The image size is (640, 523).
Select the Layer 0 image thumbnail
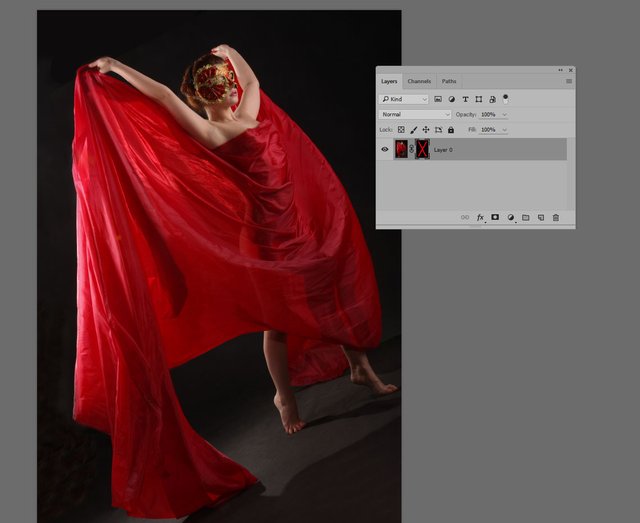(x=401, y=149)
